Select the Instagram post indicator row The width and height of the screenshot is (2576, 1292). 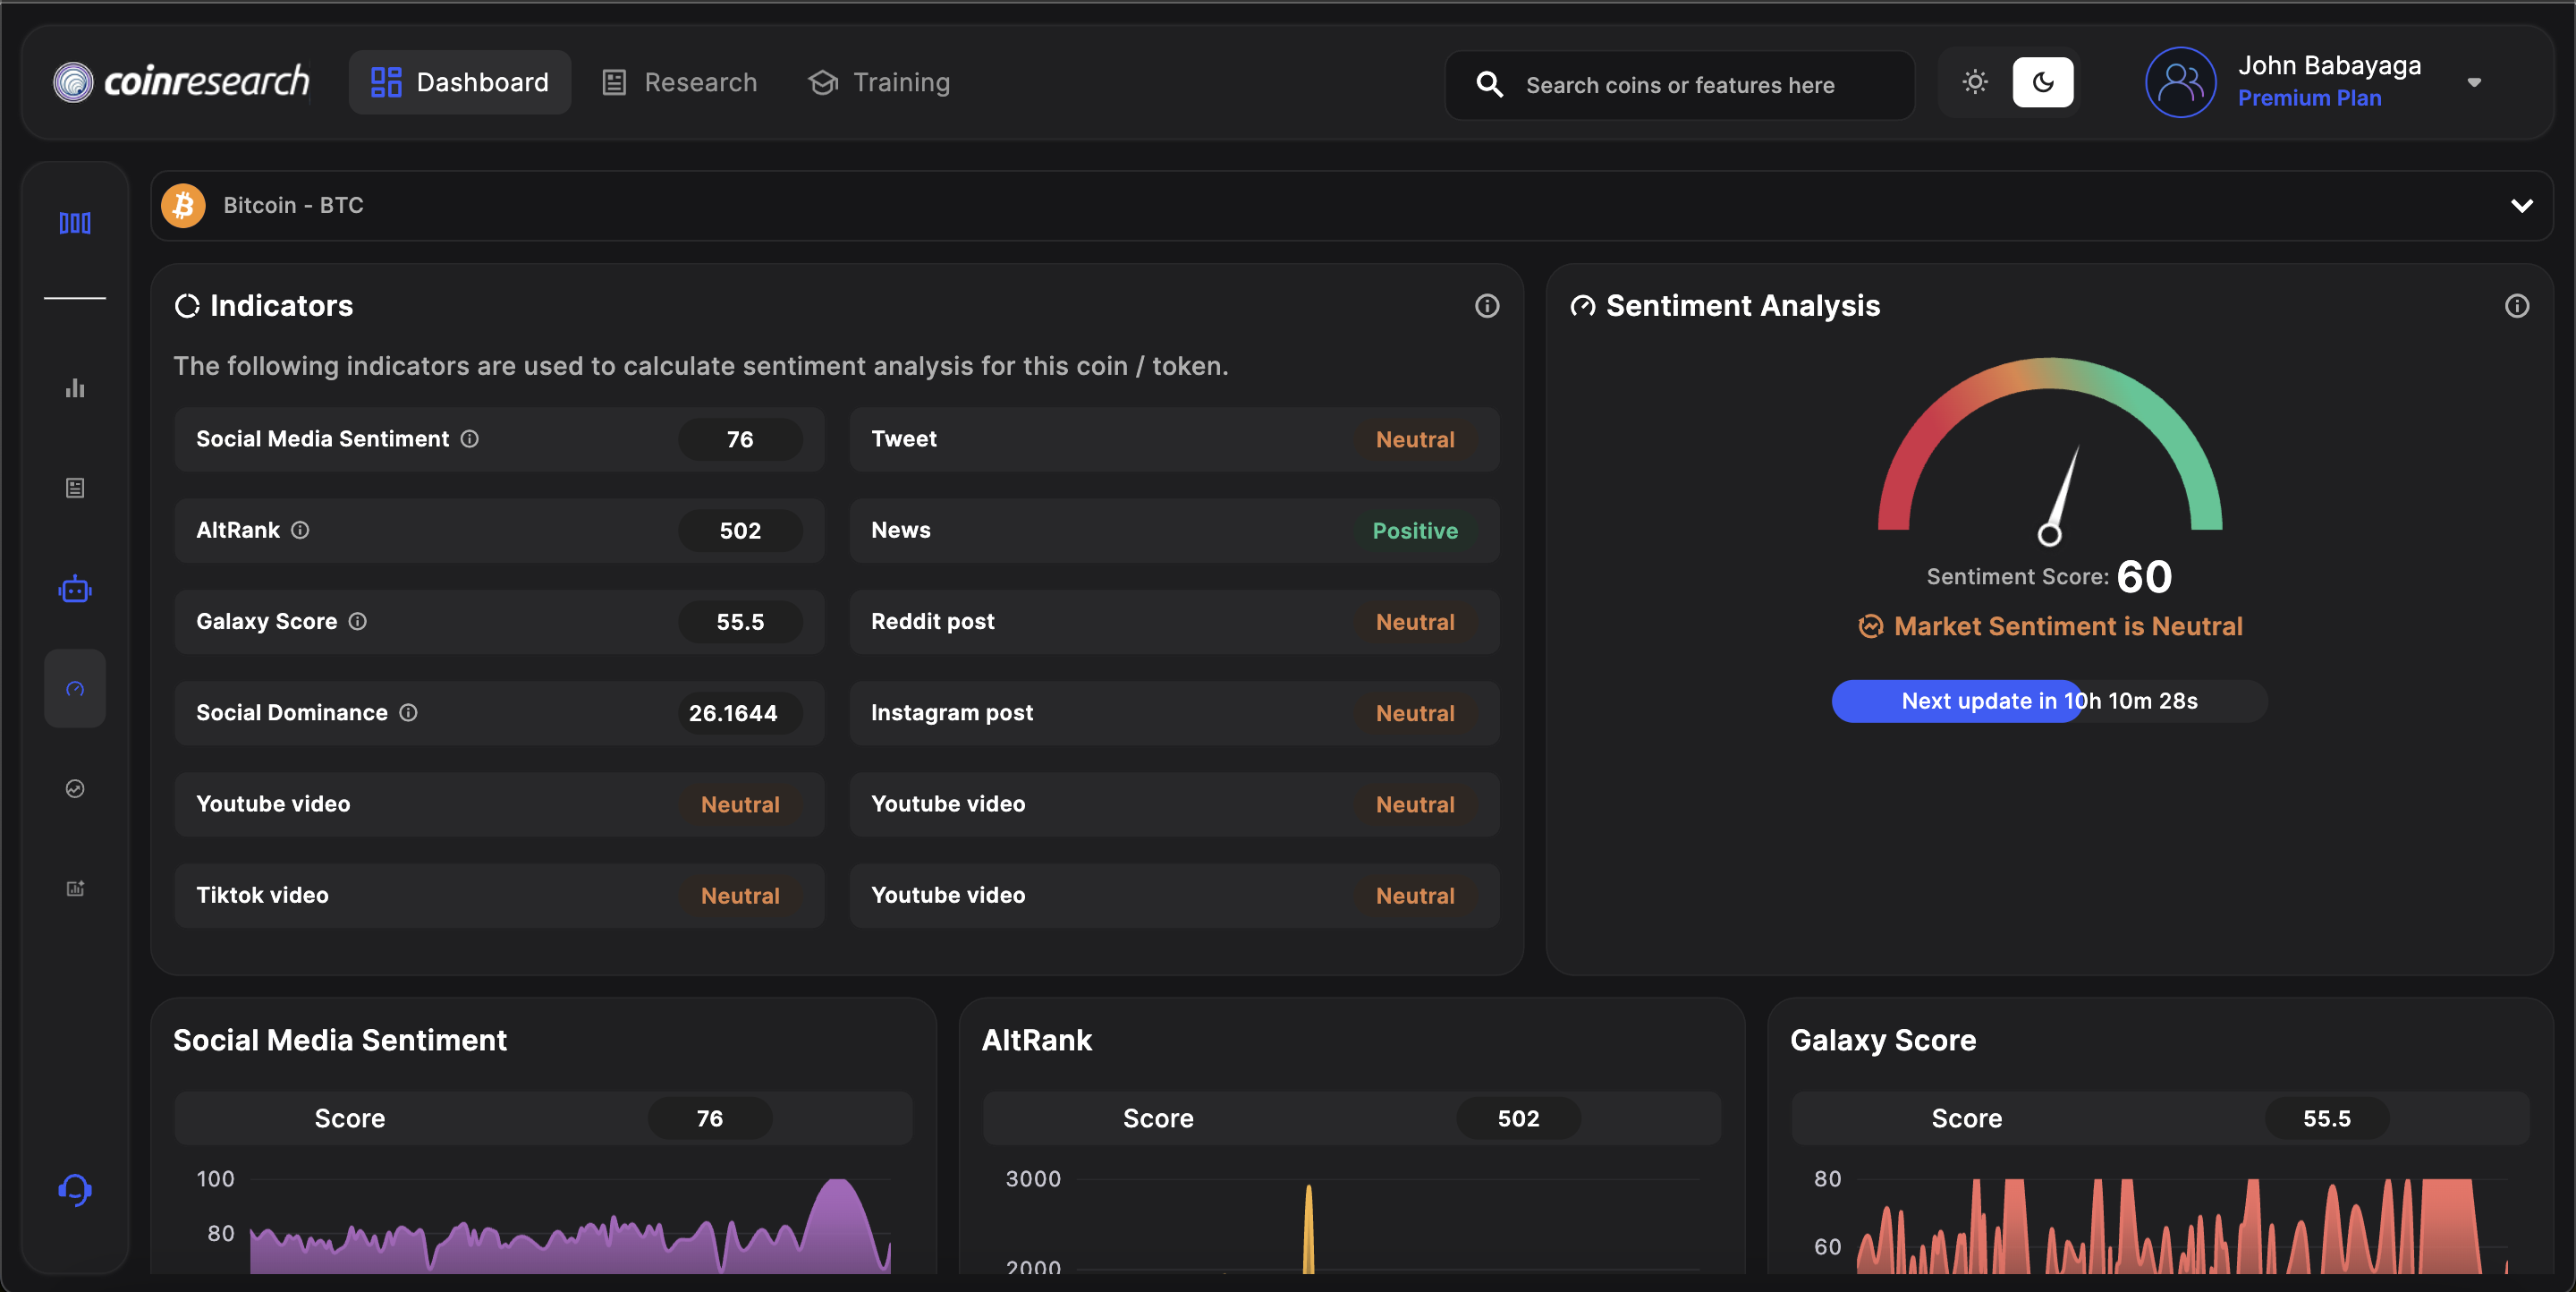tap(1174, 713)
